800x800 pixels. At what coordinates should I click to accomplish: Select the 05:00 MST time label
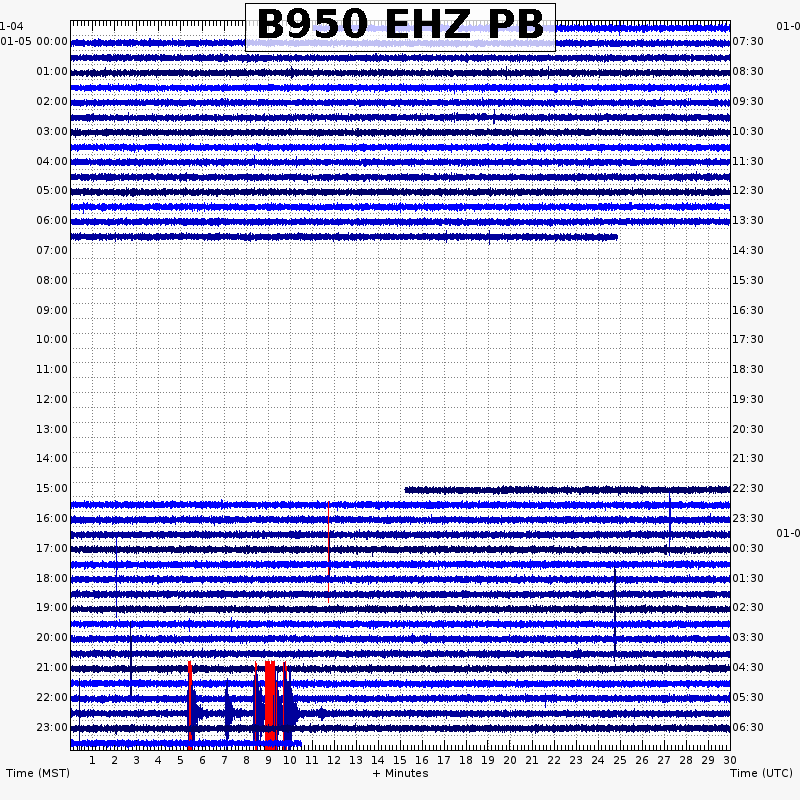[52, 191]
